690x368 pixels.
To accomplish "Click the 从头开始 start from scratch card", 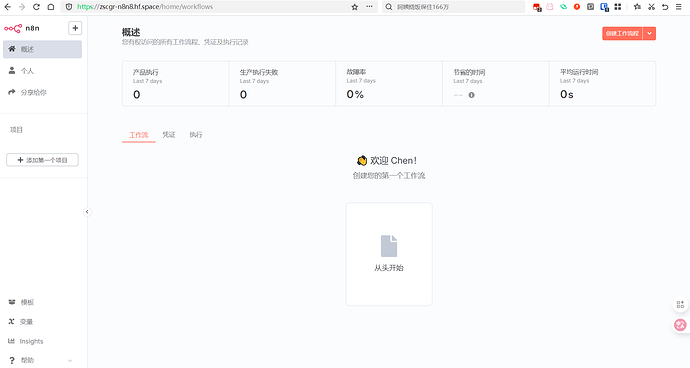I will (x=389, y=254).
